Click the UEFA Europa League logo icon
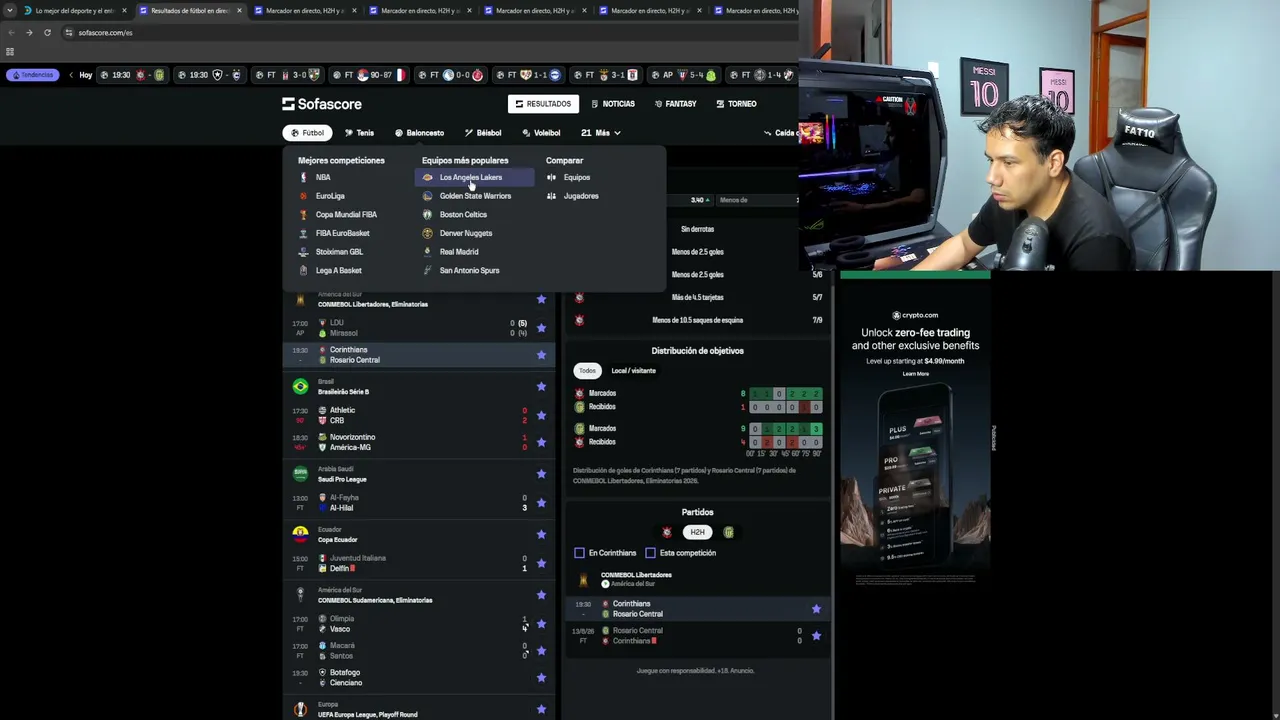 pyautogui.click(x=300, y=709)
